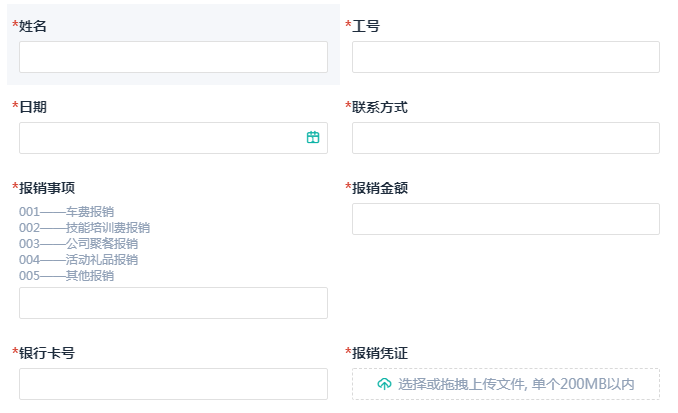This screenshot has height=413, width=678.
Task: Click the 报销凭证 field label
Action: pos(380,353)
